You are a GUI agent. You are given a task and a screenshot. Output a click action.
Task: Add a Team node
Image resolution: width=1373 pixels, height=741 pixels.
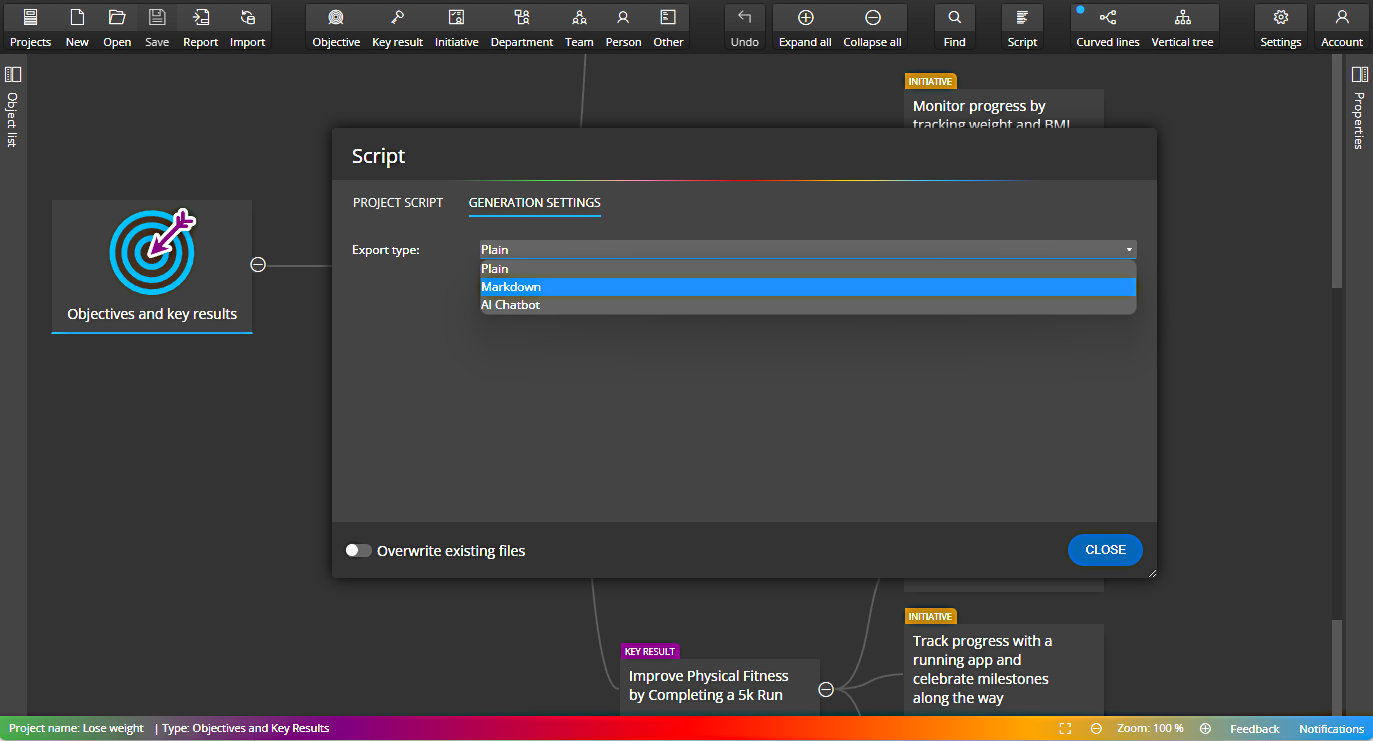pos(579,27)
